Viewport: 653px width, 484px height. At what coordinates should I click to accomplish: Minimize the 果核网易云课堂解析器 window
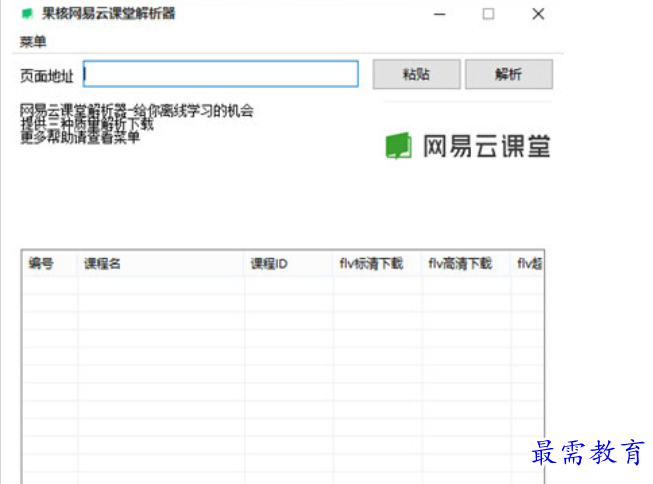(x=439, y=14)
